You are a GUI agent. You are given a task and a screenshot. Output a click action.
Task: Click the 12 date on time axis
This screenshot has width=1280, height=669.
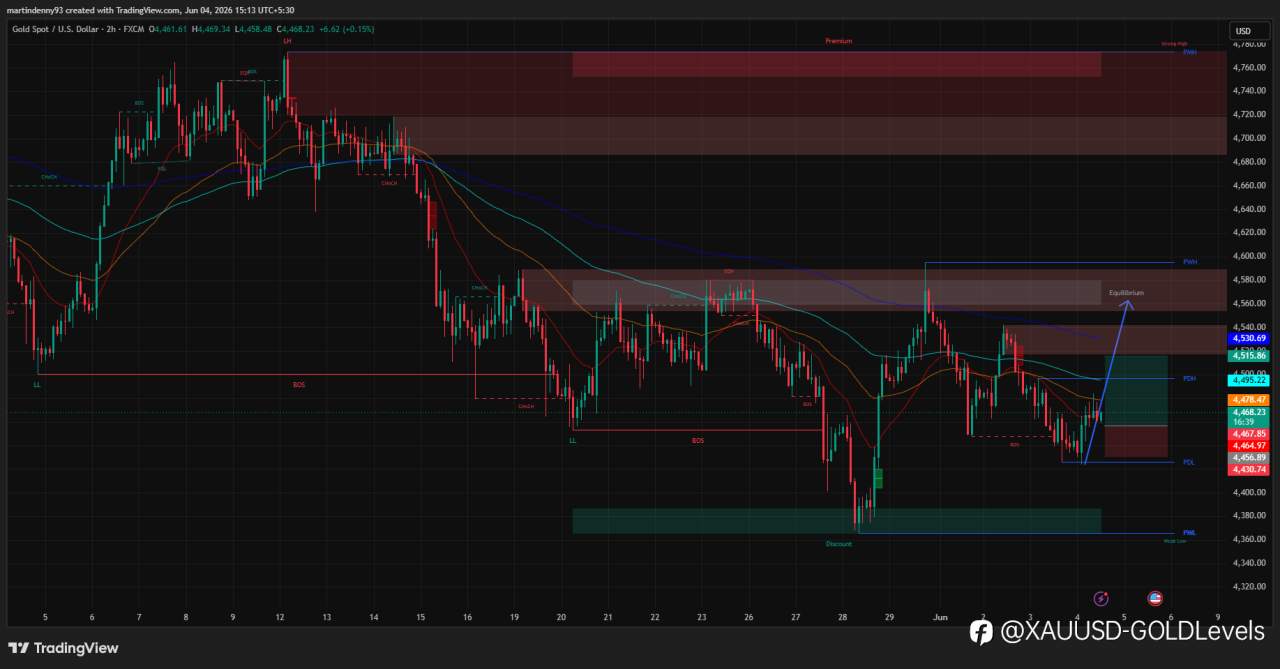tap(279, 618)
